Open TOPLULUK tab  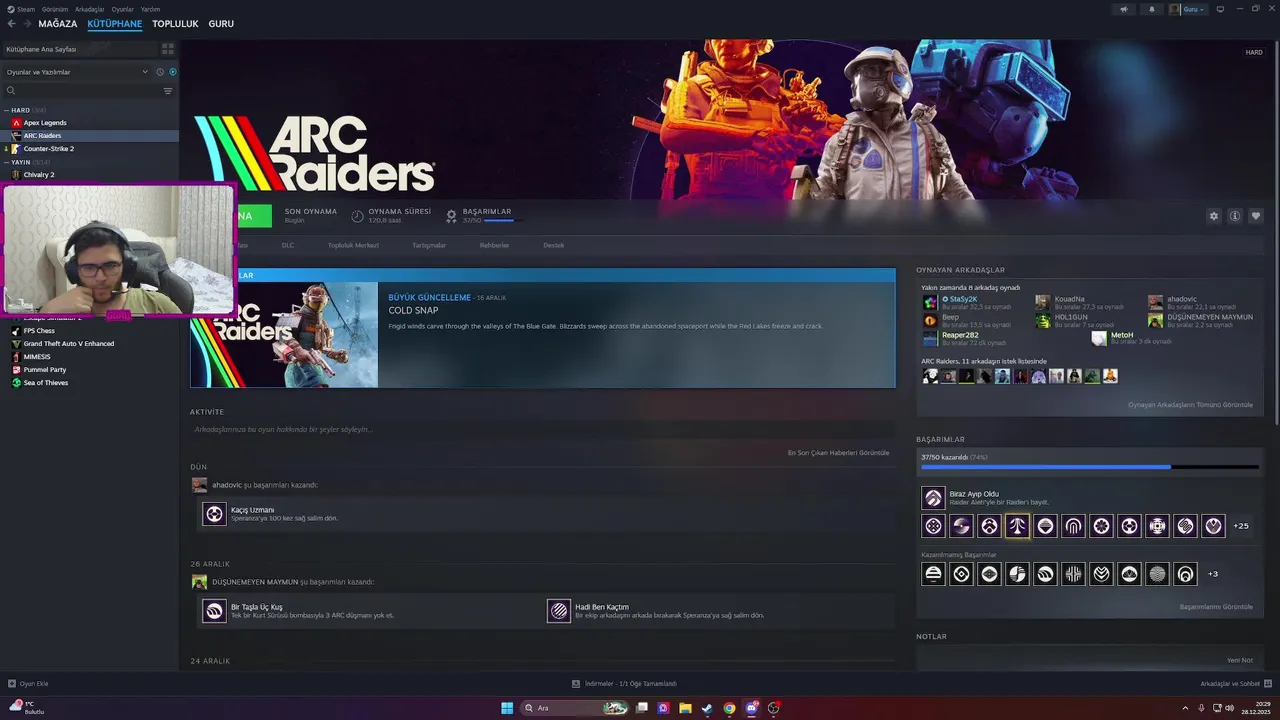pos(175,24)
